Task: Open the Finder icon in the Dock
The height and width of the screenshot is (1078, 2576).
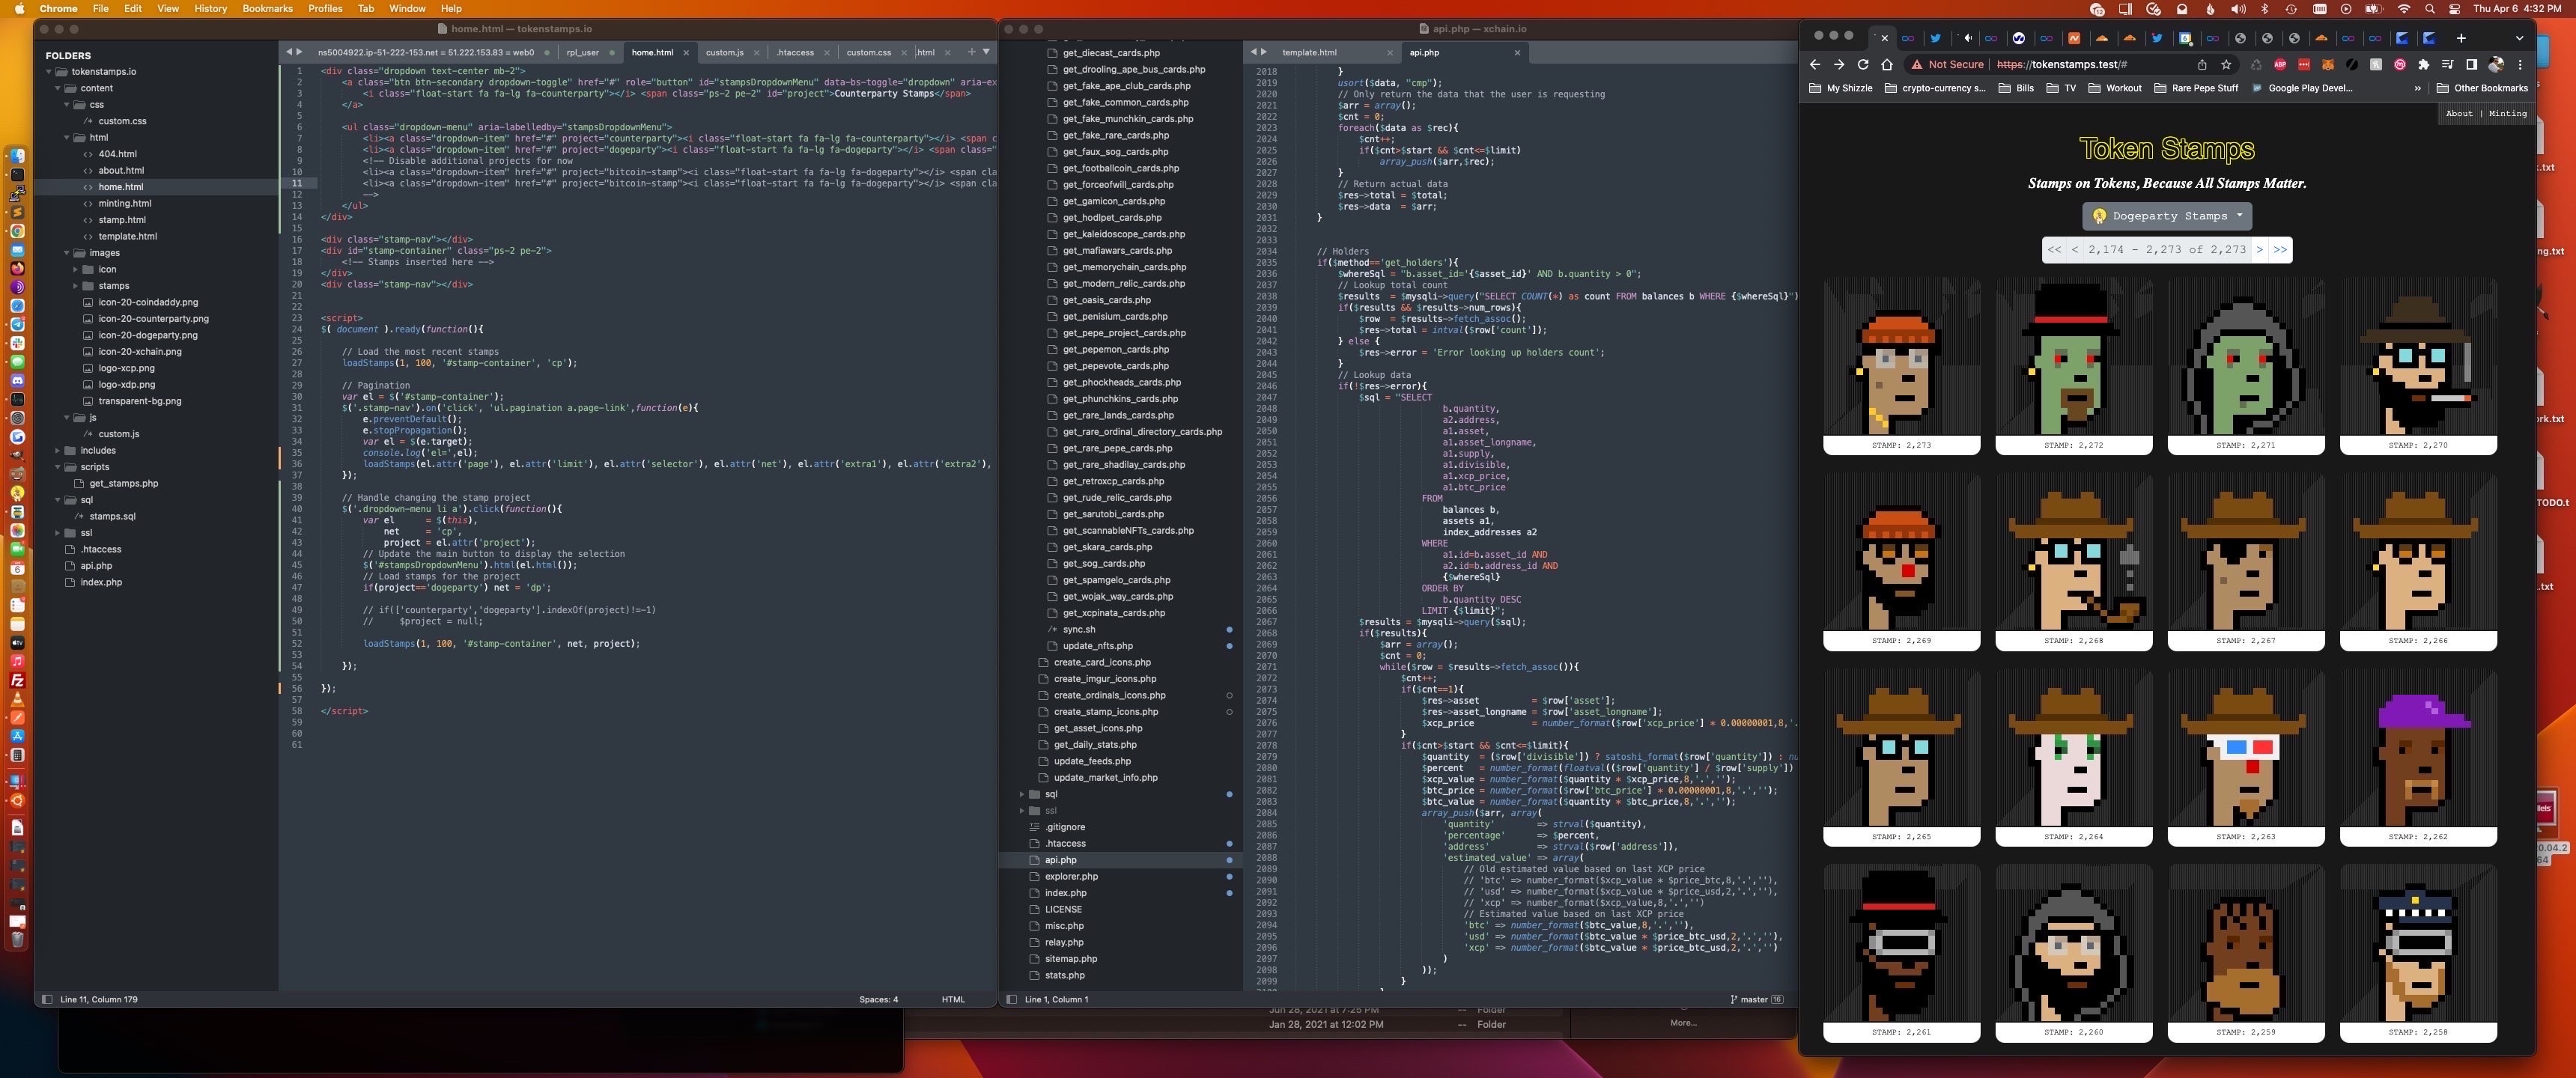Action: point(17,156)
